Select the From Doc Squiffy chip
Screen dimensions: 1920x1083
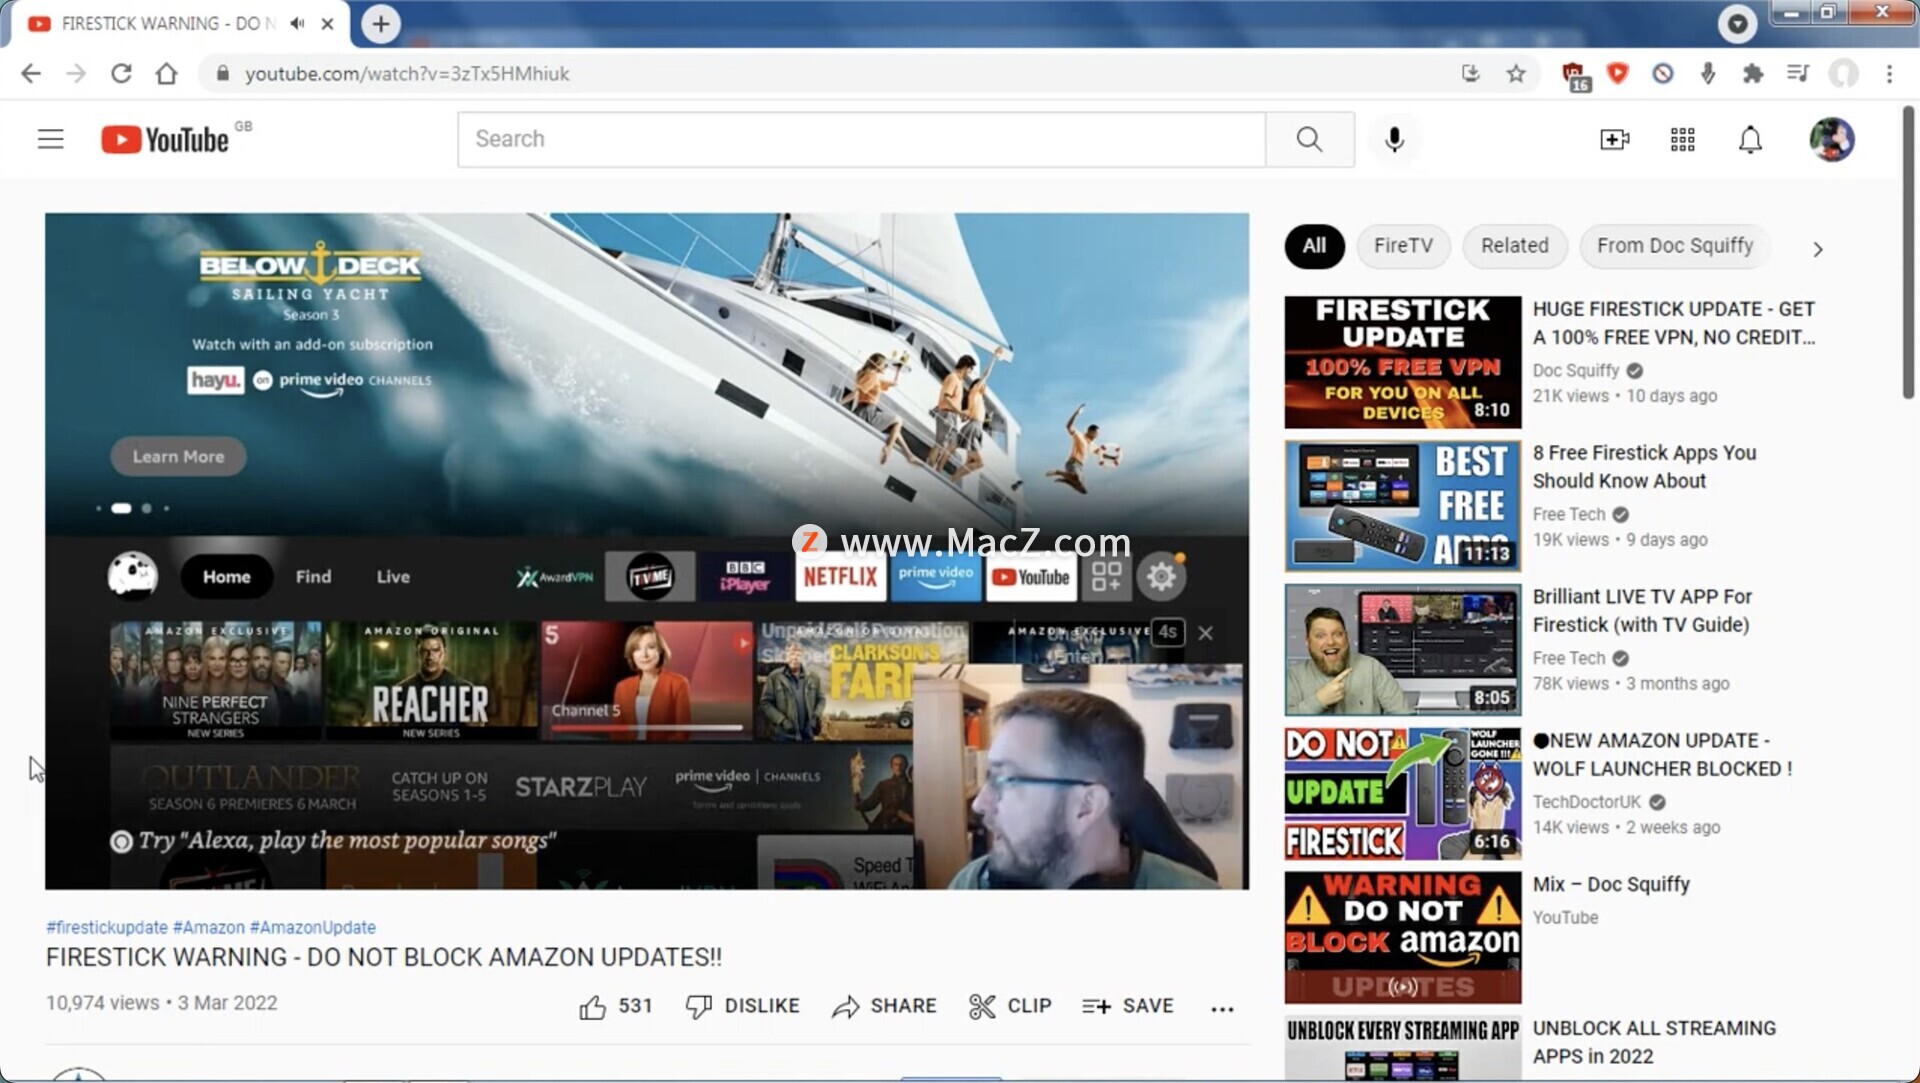[1675, 246]
